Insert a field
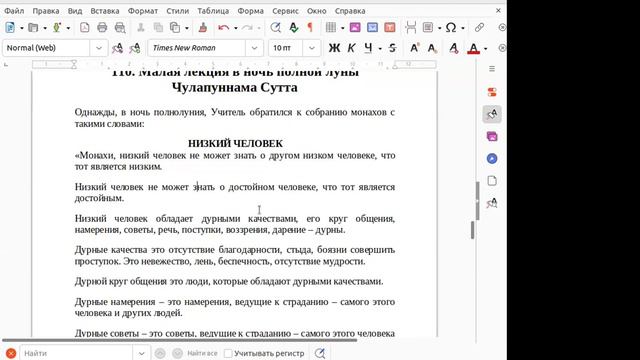The height and width of the screenshot is (360, 640). 428,27
